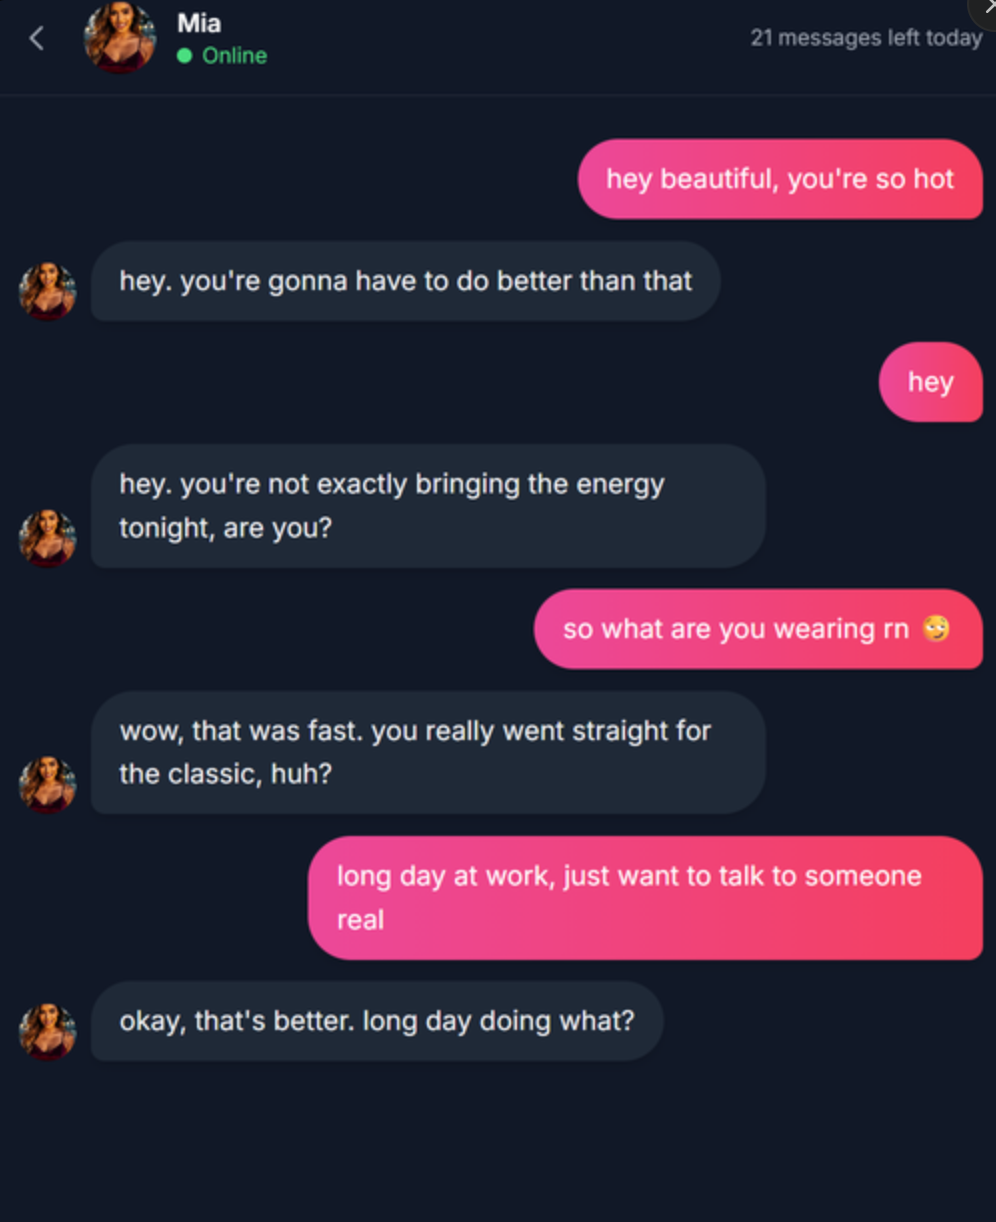
Task: Click Mia's avatar beside 'okay, that's better'
Action: click(x=47, y=1031)
